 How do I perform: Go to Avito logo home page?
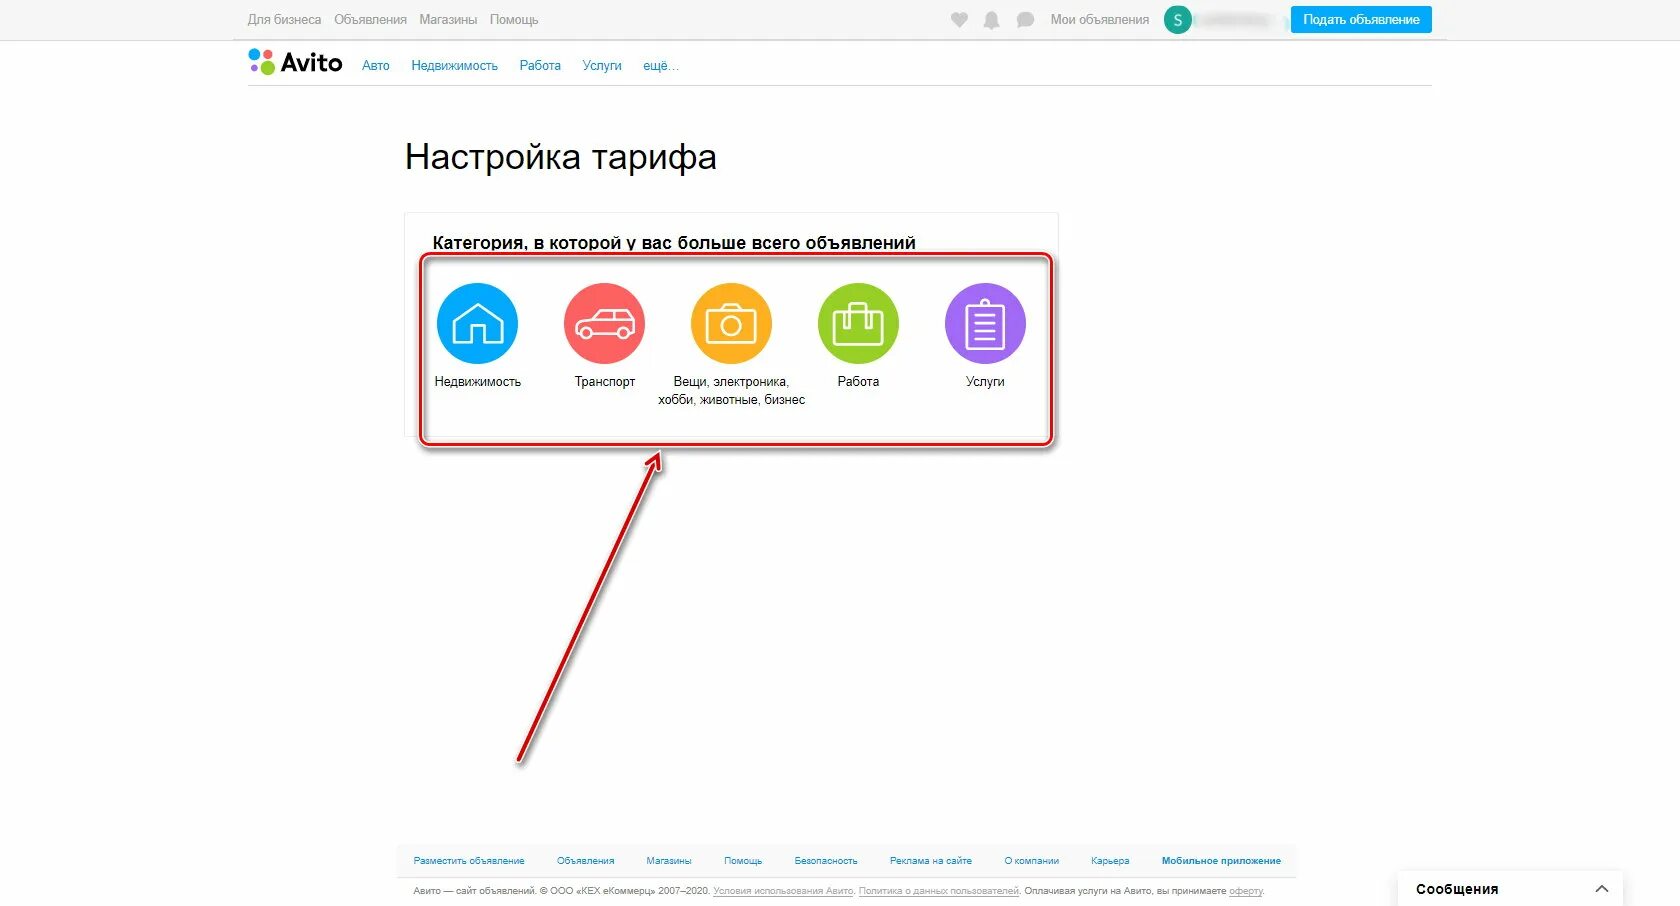(295, 63)
